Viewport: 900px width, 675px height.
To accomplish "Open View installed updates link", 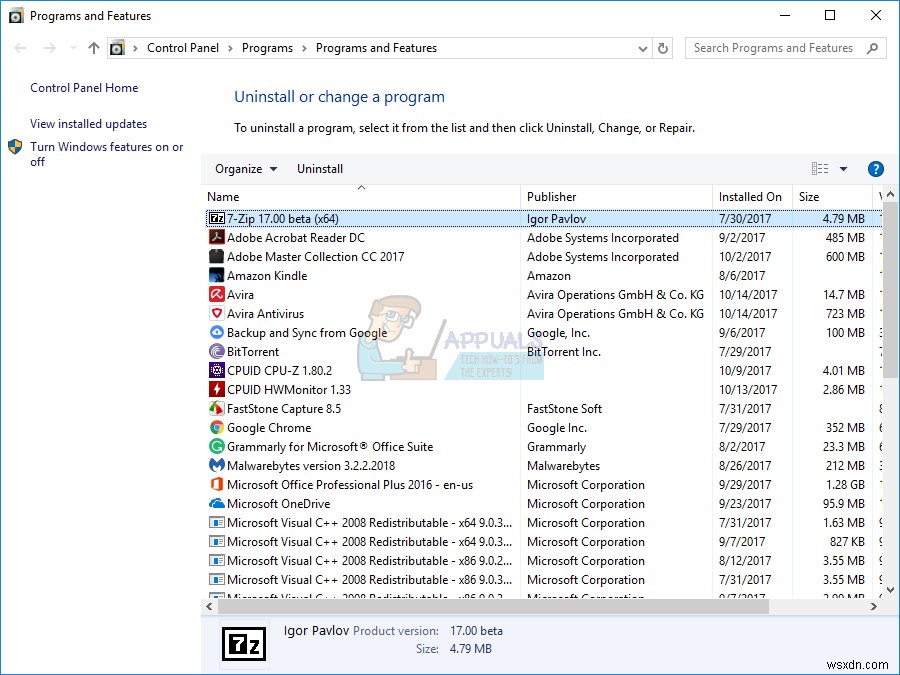I will pyautogui.click(x=88, y=124).
